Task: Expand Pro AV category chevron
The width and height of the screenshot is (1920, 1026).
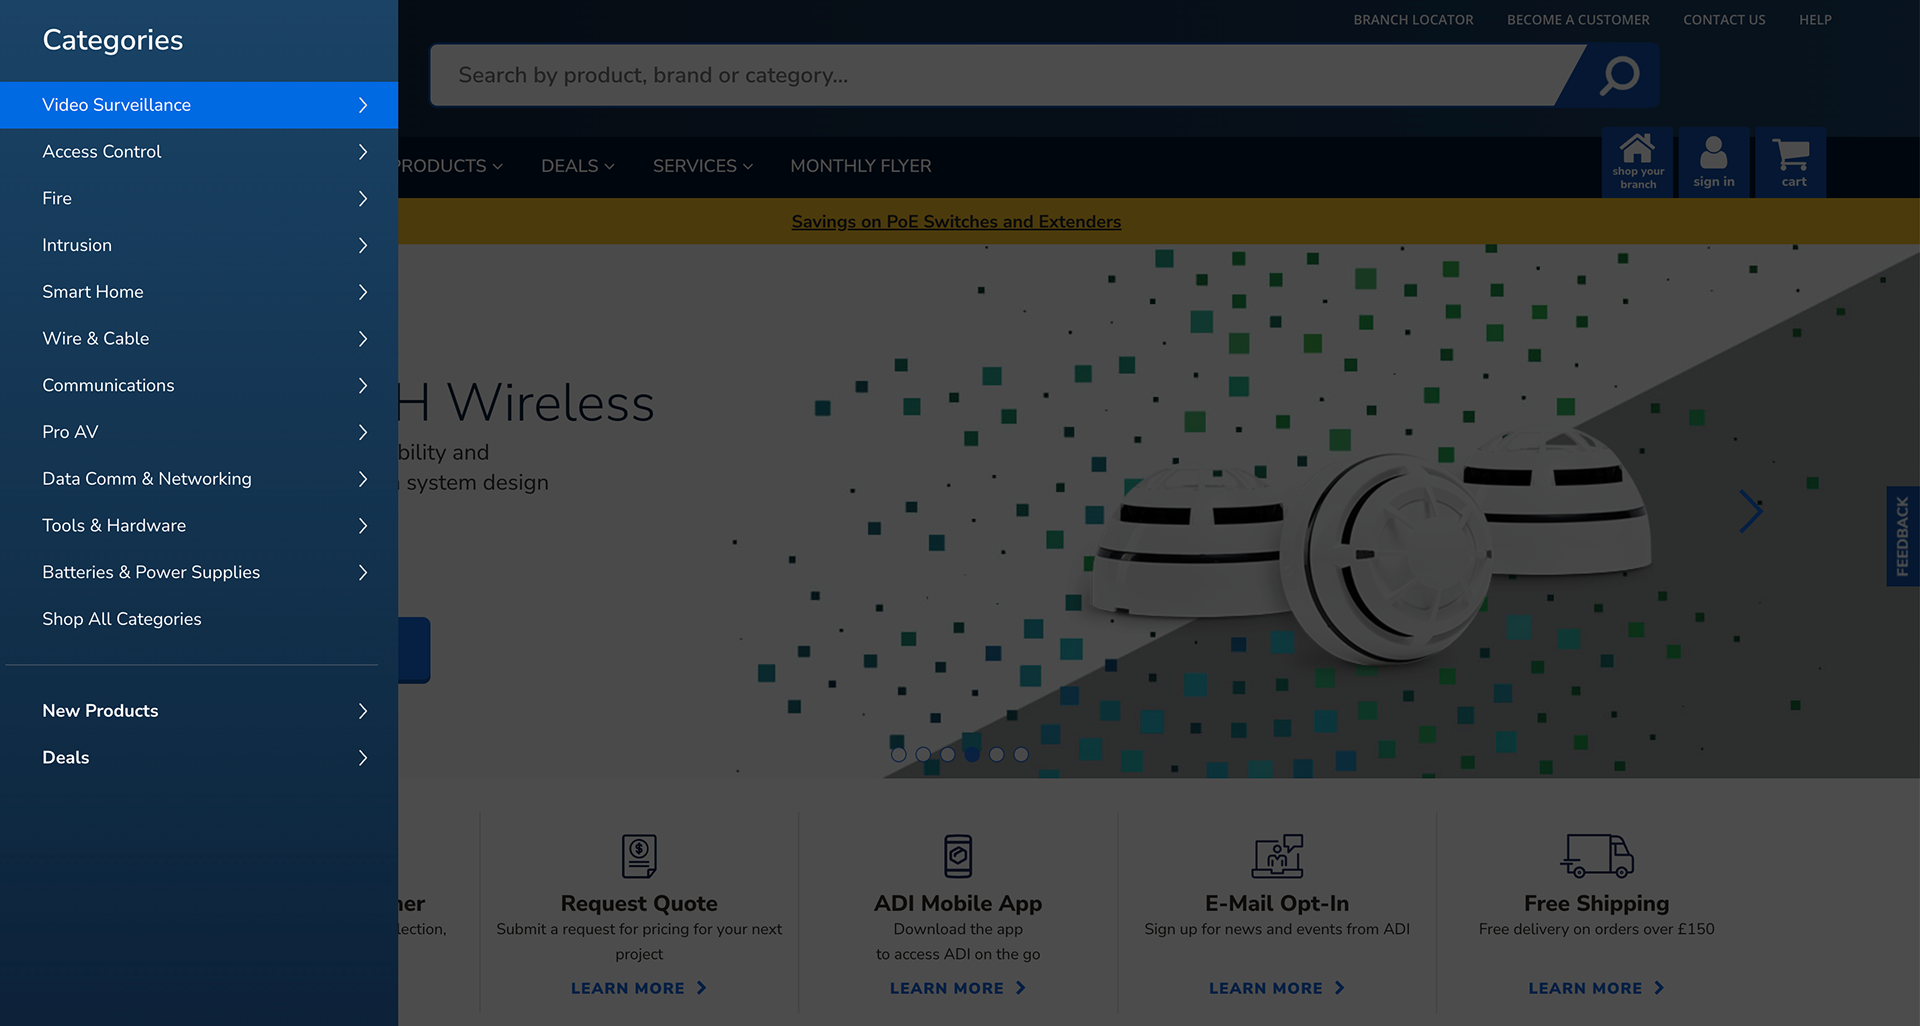Action: point(363,432)
